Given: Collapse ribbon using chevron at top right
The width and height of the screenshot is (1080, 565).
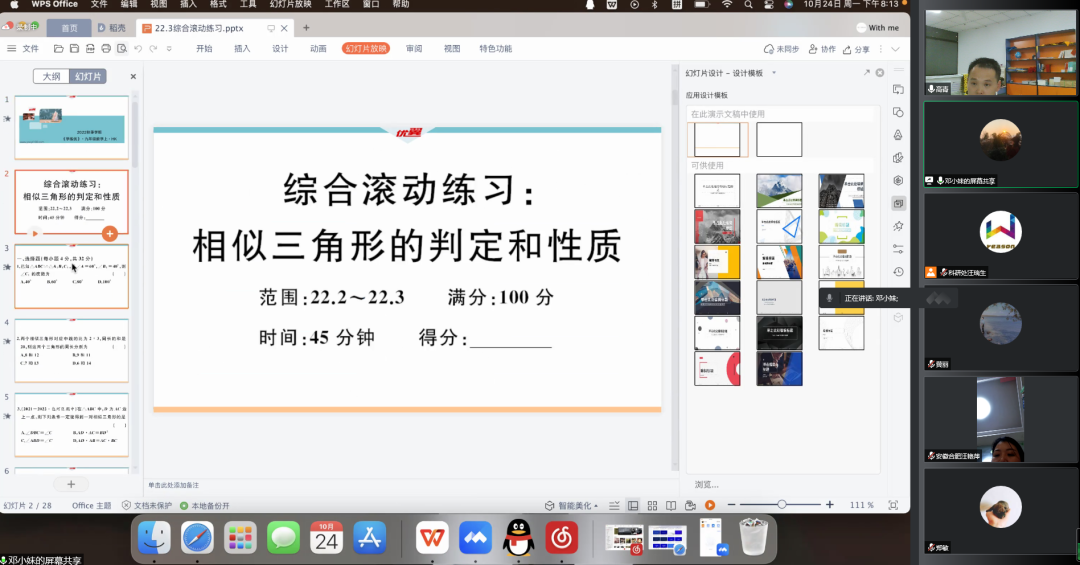Looking at the screenshot, I should (x=895, y=50).
